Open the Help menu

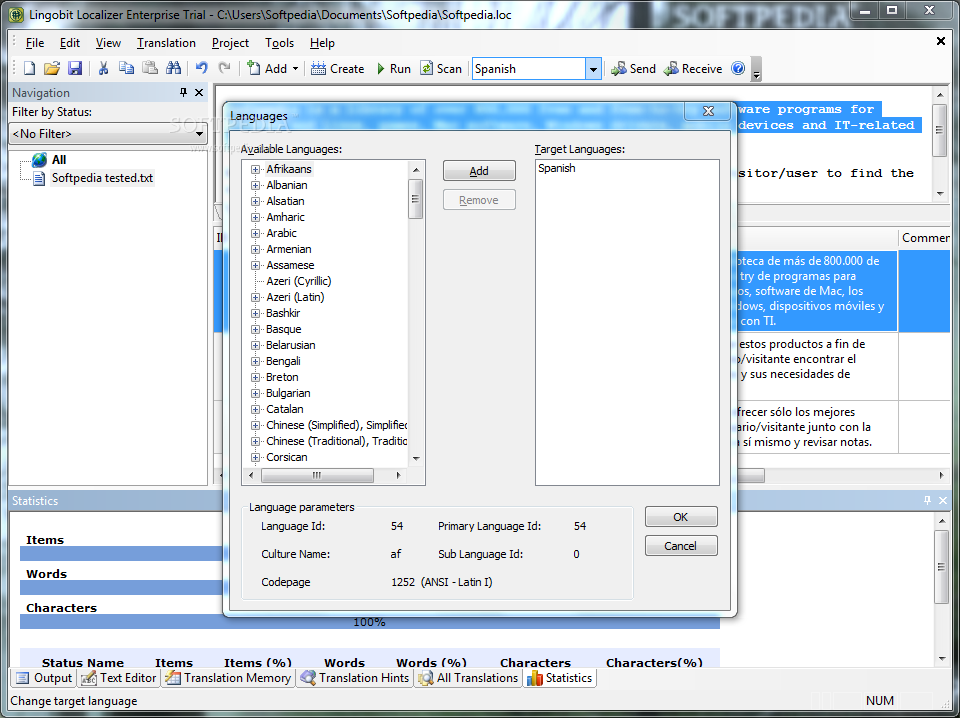click(322, 43)
